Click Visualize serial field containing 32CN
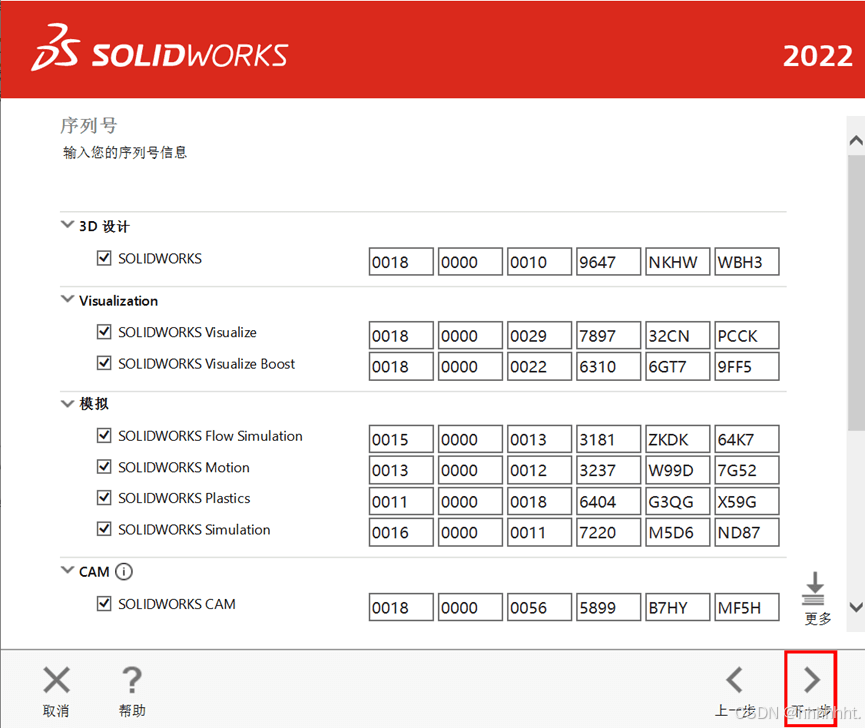This screenshot has height=728, width=865. [x=677, y=335]
